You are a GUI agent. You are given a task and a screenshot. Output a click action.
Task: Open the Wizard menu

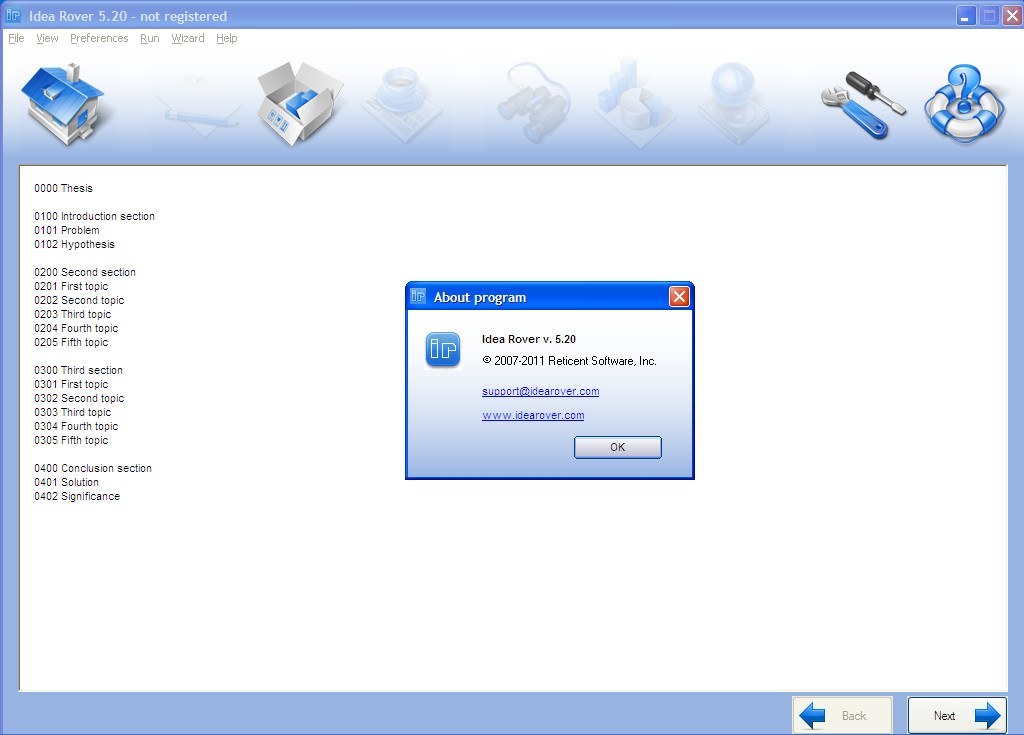point(188,38)
